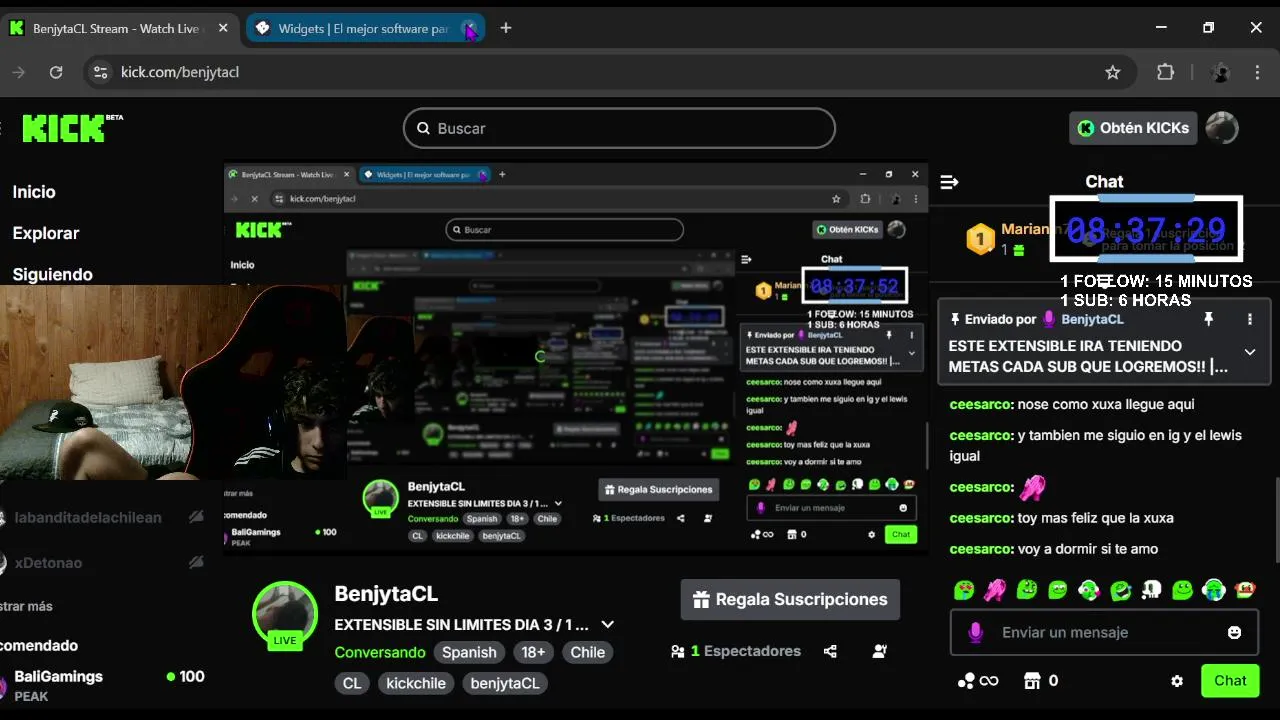This screenshot has width=1280, height=720.
Task: Select the kickchile tag
Action: coord(416,684)
